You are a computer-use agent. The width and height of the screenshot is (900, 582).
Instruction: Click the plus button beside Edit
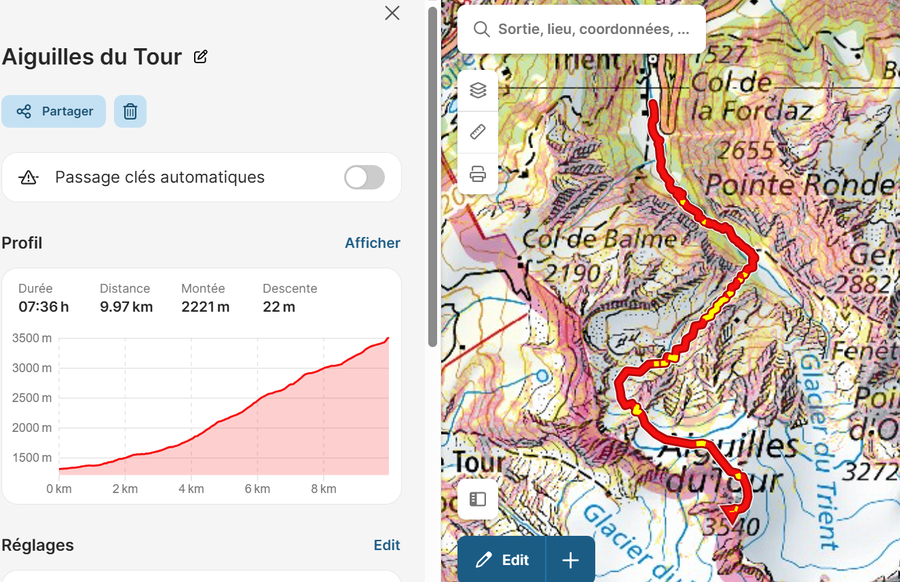point(570,560)
